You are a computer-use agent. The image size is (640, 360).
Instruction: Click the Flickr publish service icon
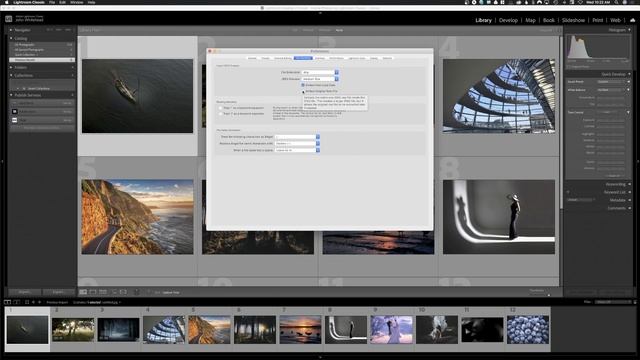[15, 120]
